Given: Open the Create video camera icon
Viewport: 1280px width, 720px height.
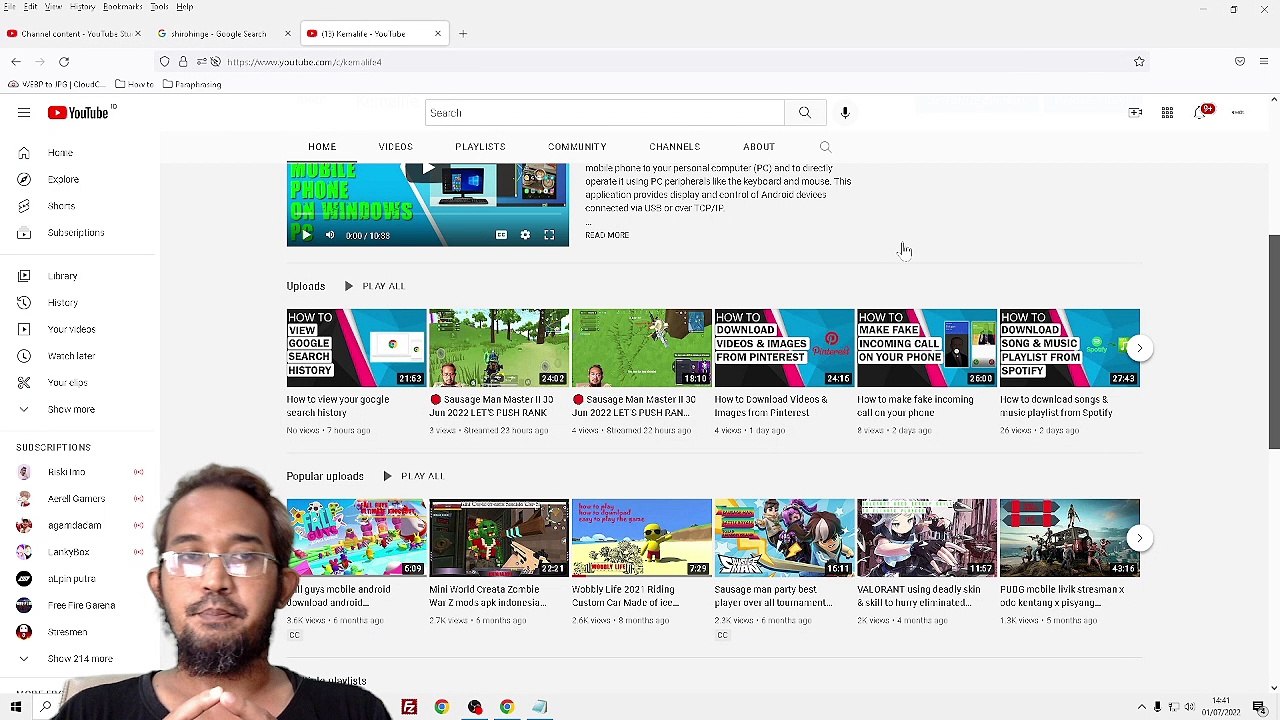Looking at the screenshot, I should (1135, 113).
